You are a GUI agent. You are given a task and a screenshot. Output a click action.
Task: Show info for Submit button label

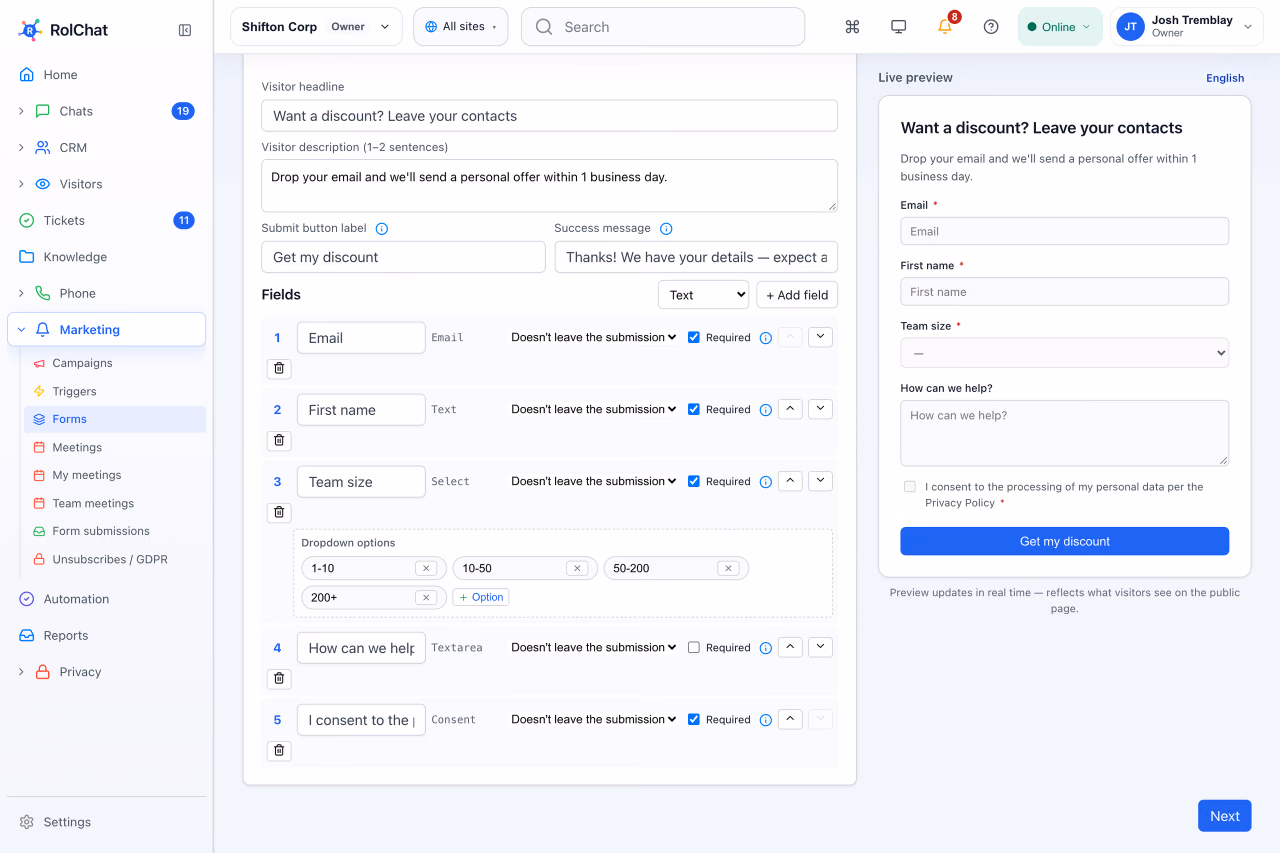click(381, 228)
